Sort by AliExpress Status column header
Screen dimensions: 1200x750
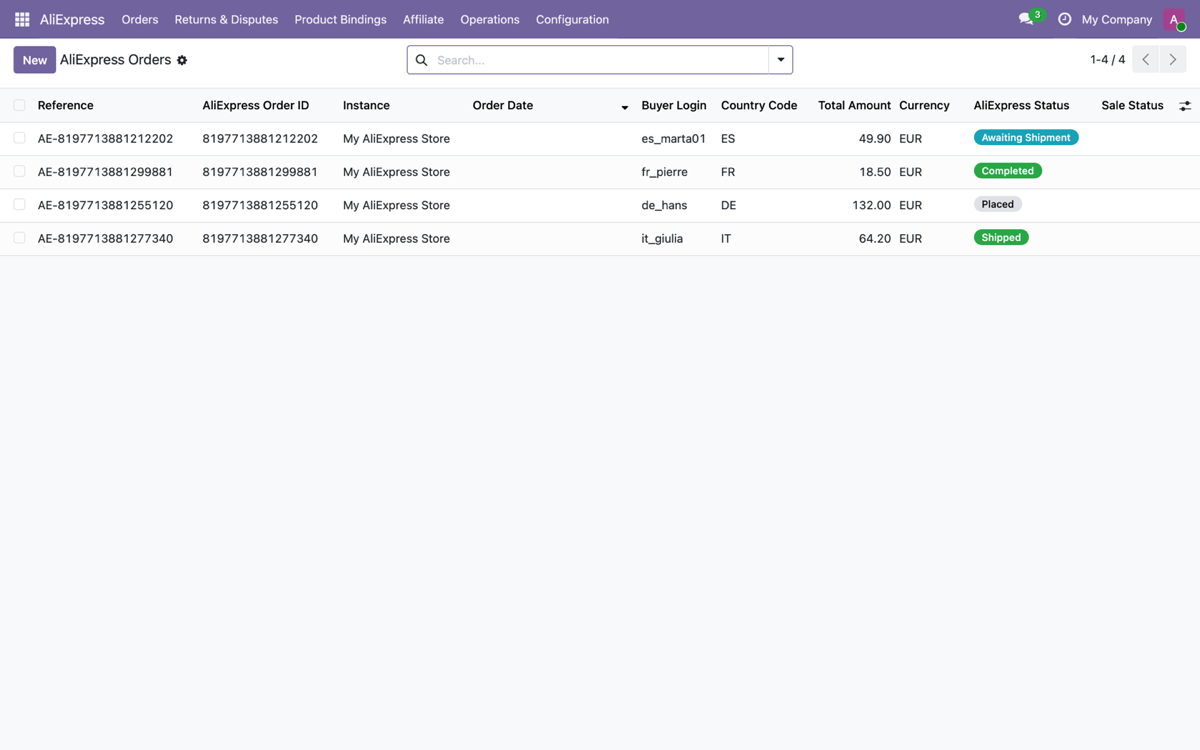tap(1021, 105)
